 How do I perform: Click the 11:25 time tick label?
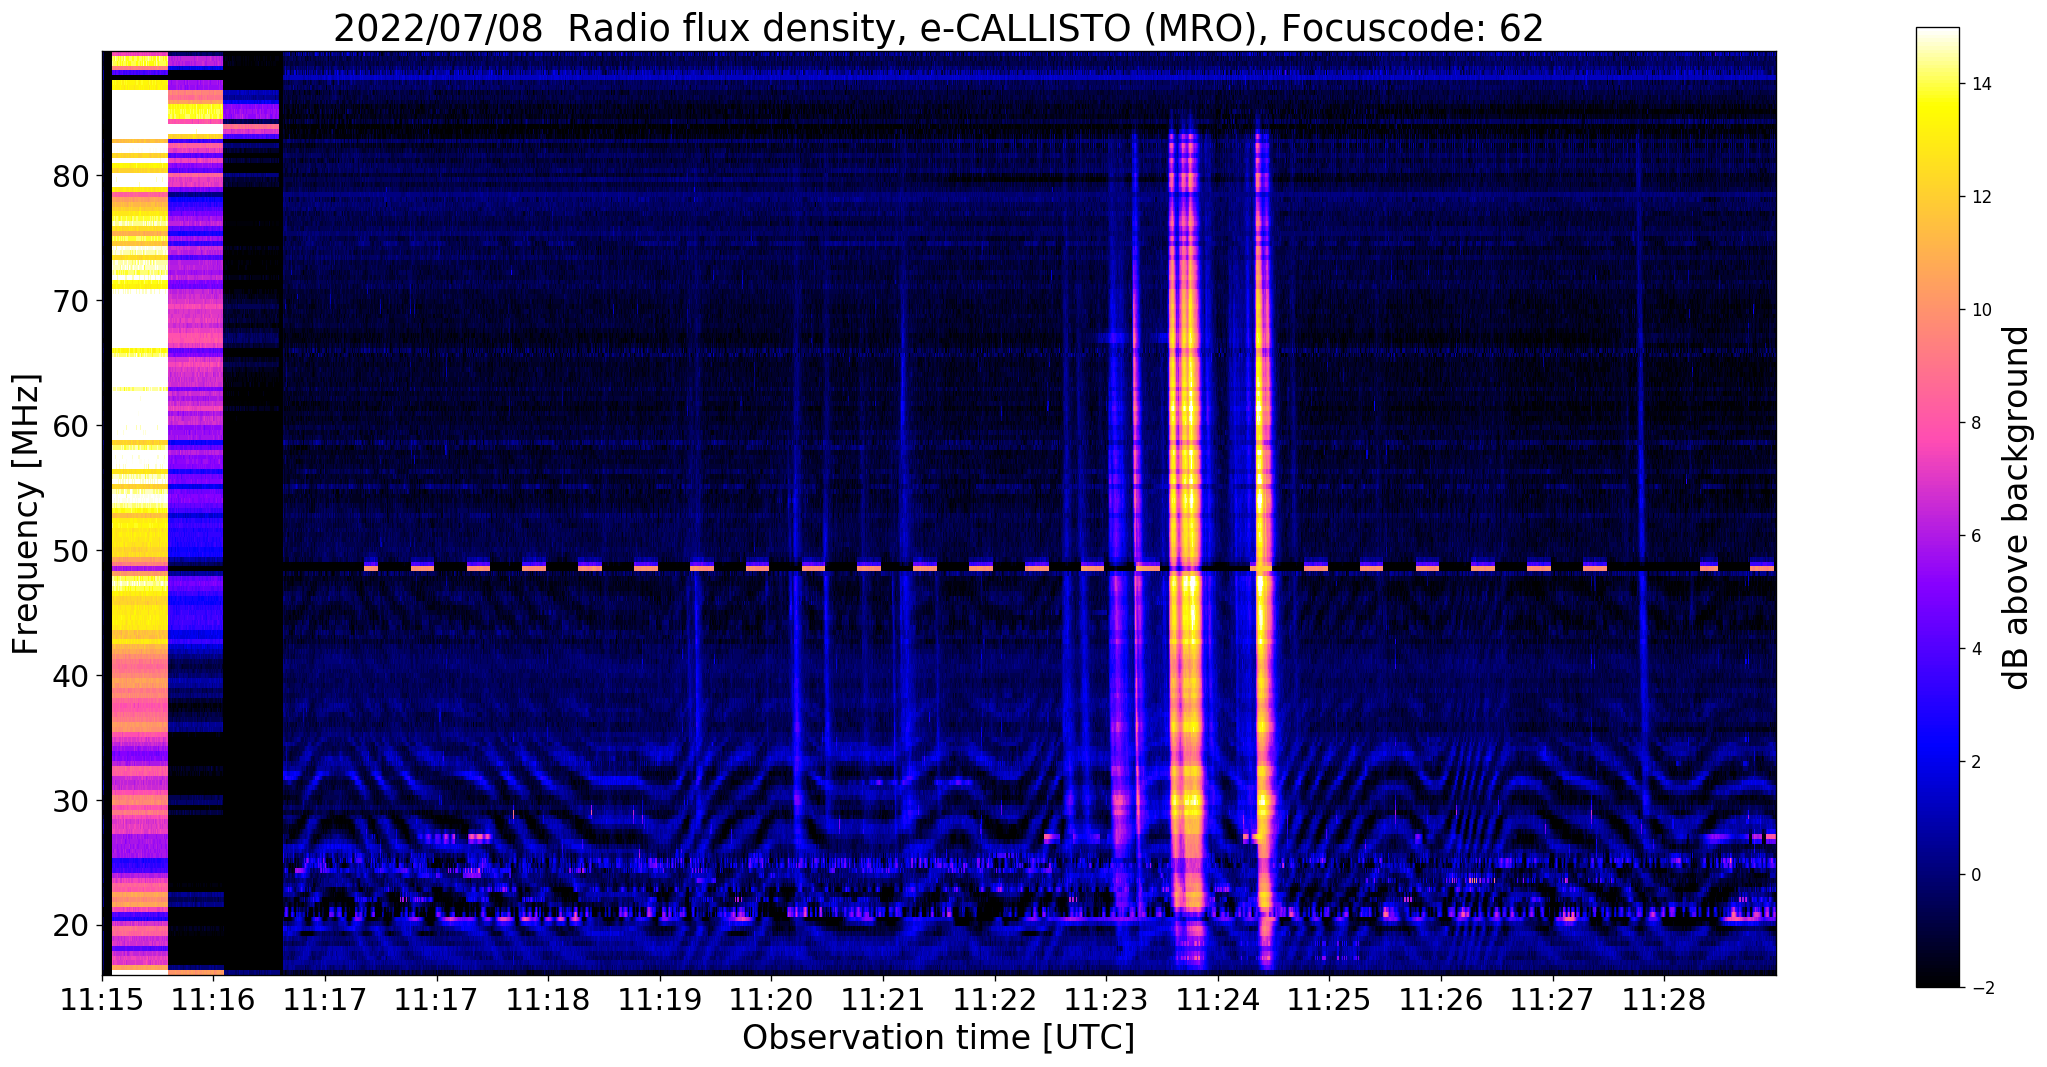click(x=1329, y=1000)
